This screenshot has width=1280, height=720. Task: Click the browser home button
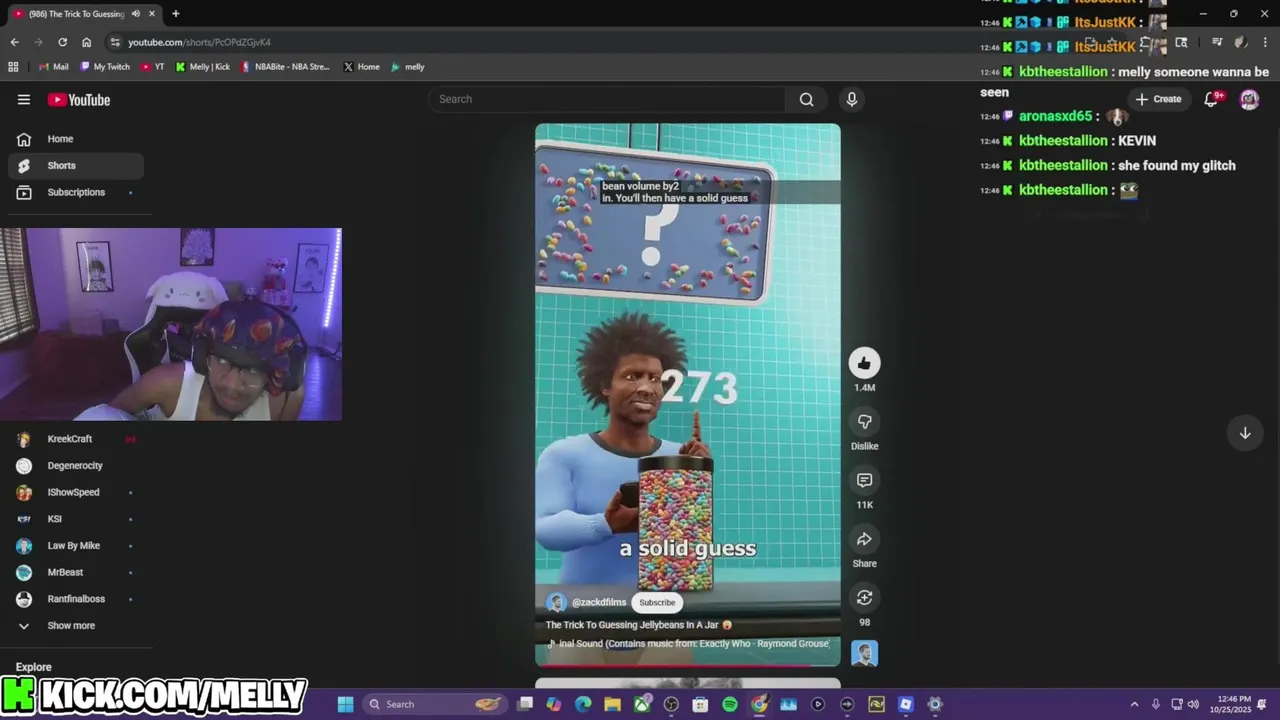86,42
